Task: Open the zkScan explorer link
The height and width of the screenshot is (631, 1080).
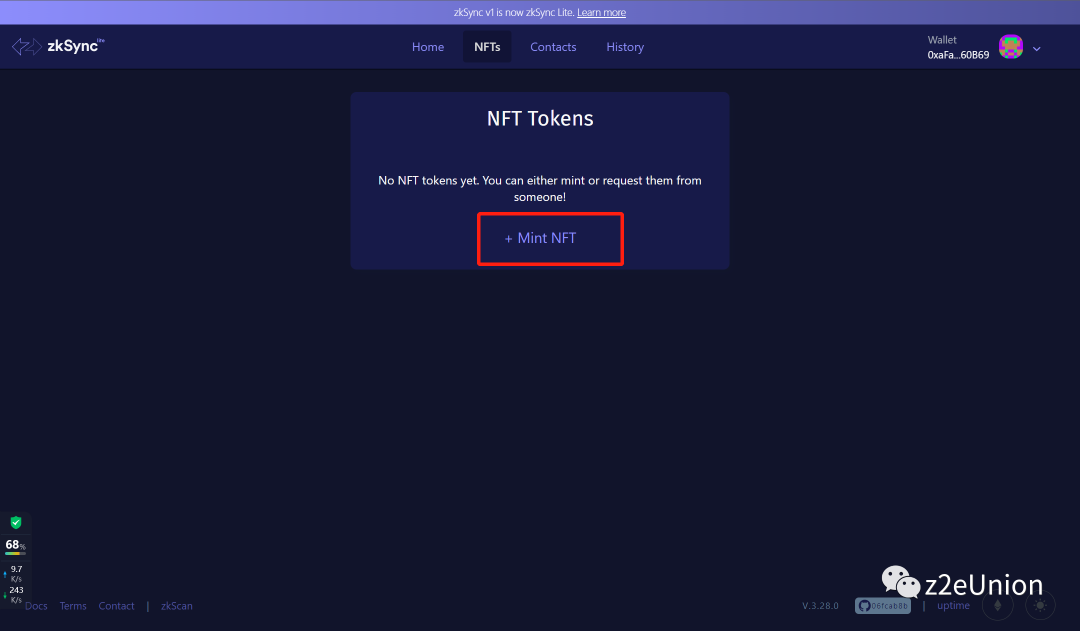Action: pyautogui.click(x=177, y=606)
